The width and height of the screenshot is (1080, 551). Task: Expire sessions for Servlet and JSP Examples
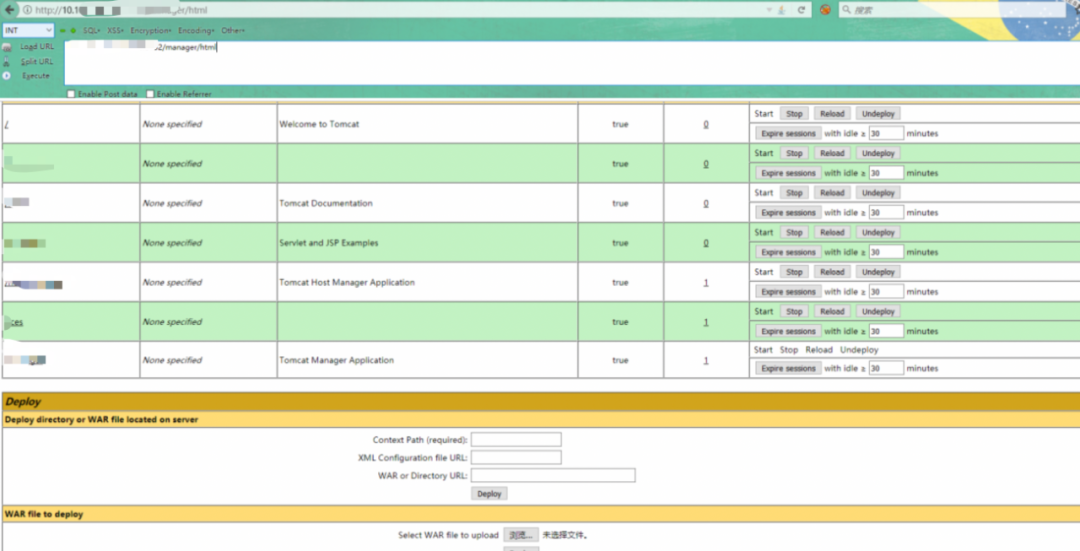pyautogui.click(x=788, y=252)
